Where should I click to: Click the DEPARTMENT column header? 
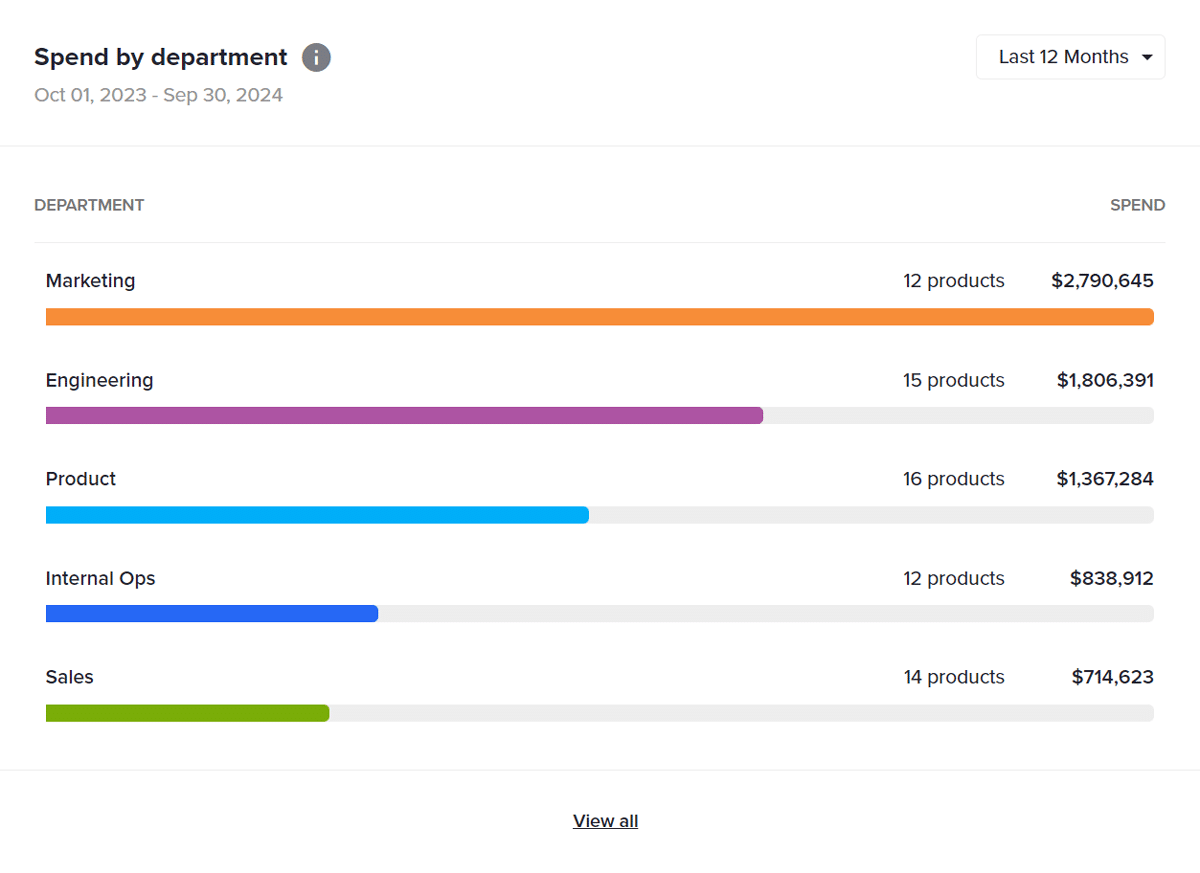[89, 205]
